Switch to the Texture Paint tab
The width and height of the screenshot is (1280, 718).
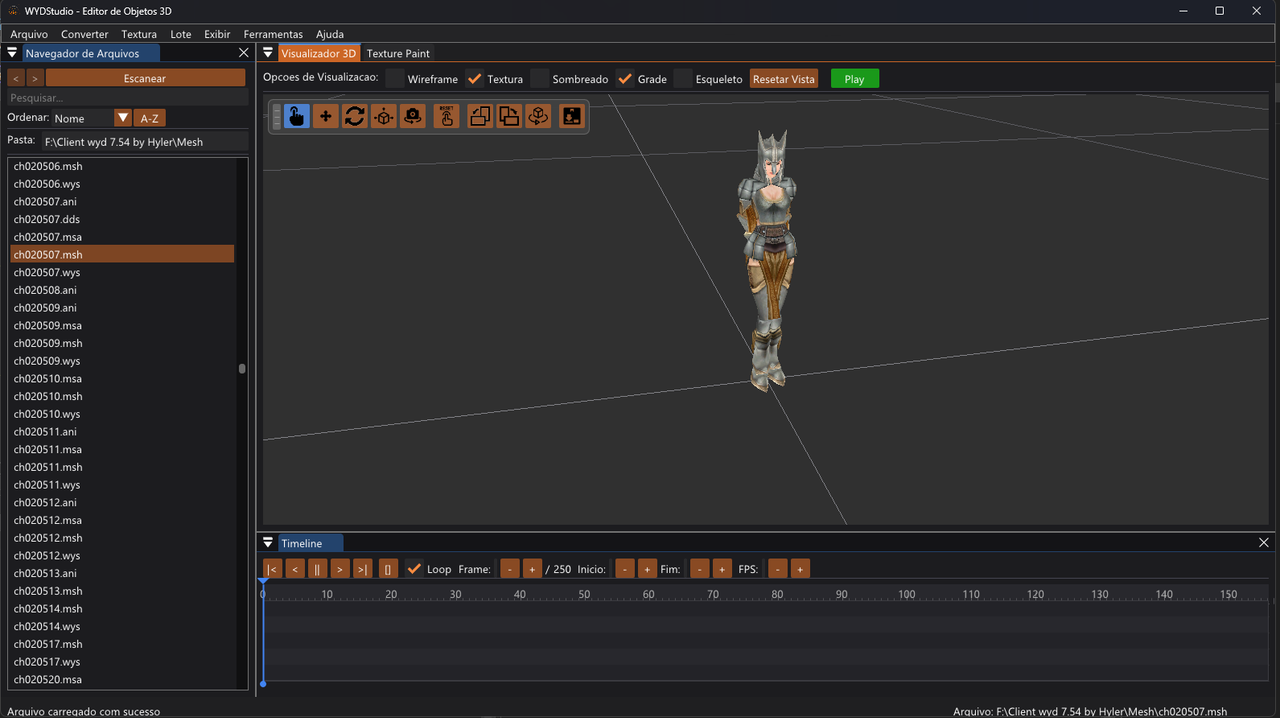tap(398, 53)
